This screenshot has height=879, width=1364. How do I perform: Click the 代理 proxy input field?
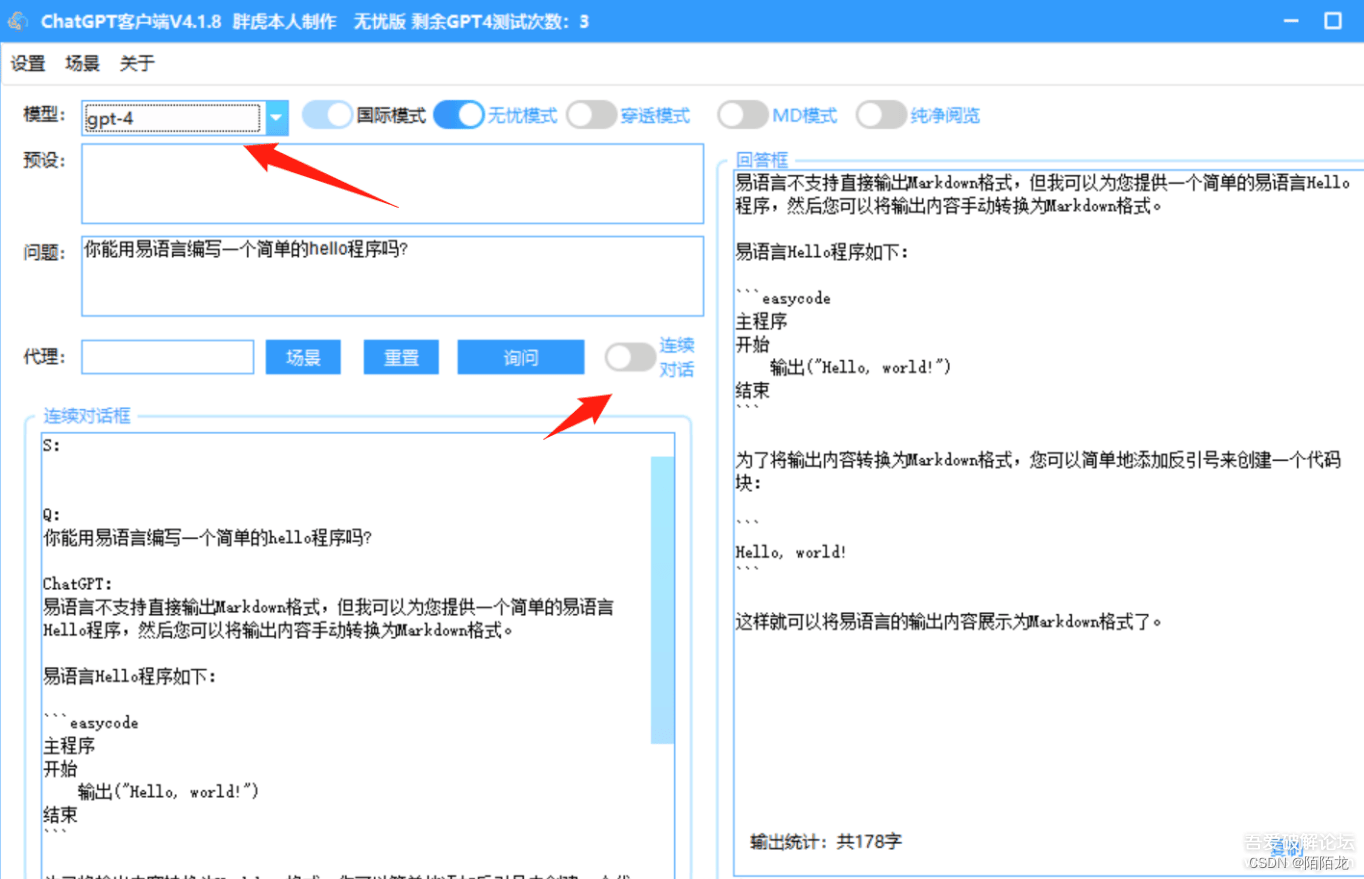168,357
